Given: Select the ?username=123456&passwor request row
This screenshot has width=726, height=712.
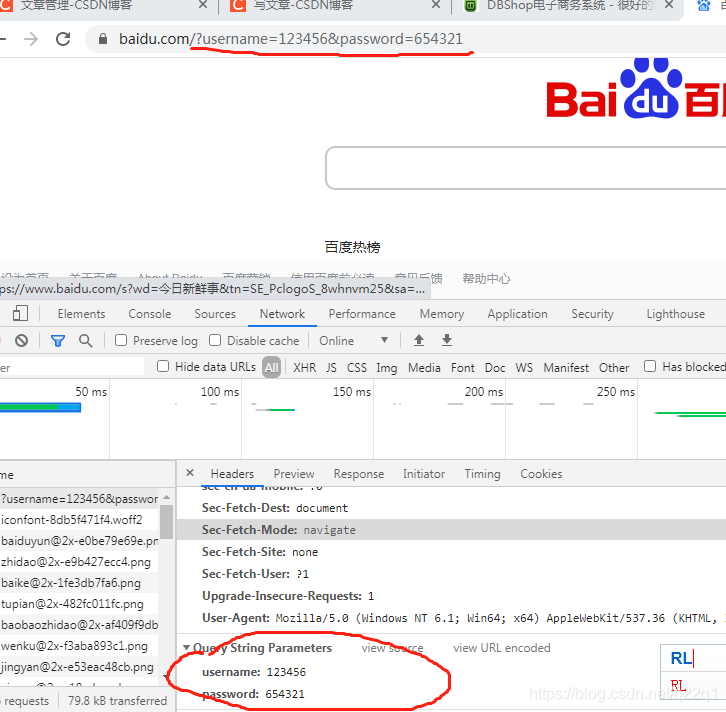Looking at the screenshot, I should point(79,499).
